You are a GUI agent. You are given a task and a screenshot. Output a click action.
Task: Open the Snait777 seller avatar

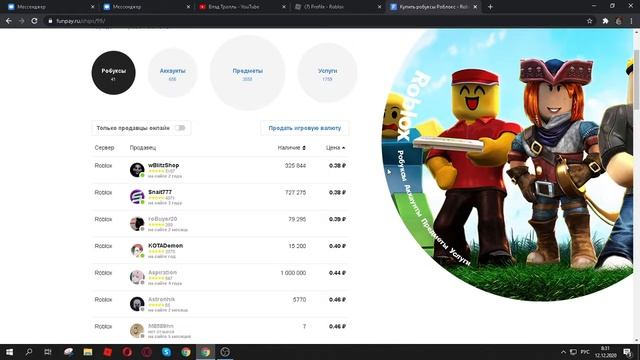click(137, 197)
